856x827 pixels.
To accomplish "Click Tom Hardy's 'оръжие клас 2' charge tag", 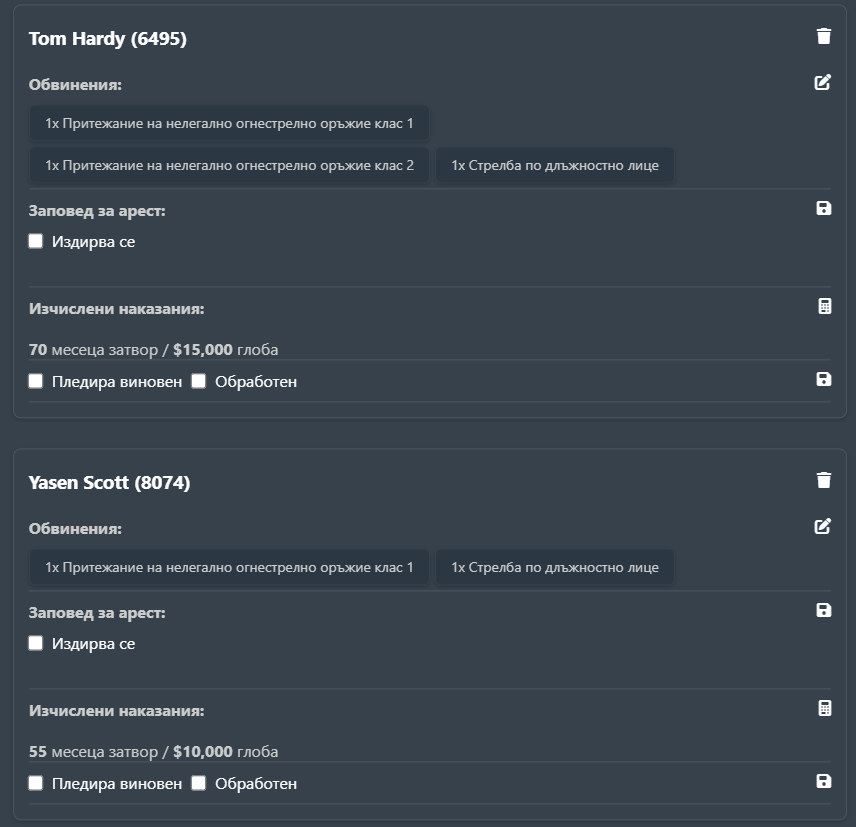I will pyautogui.click(x=229, y=165).
